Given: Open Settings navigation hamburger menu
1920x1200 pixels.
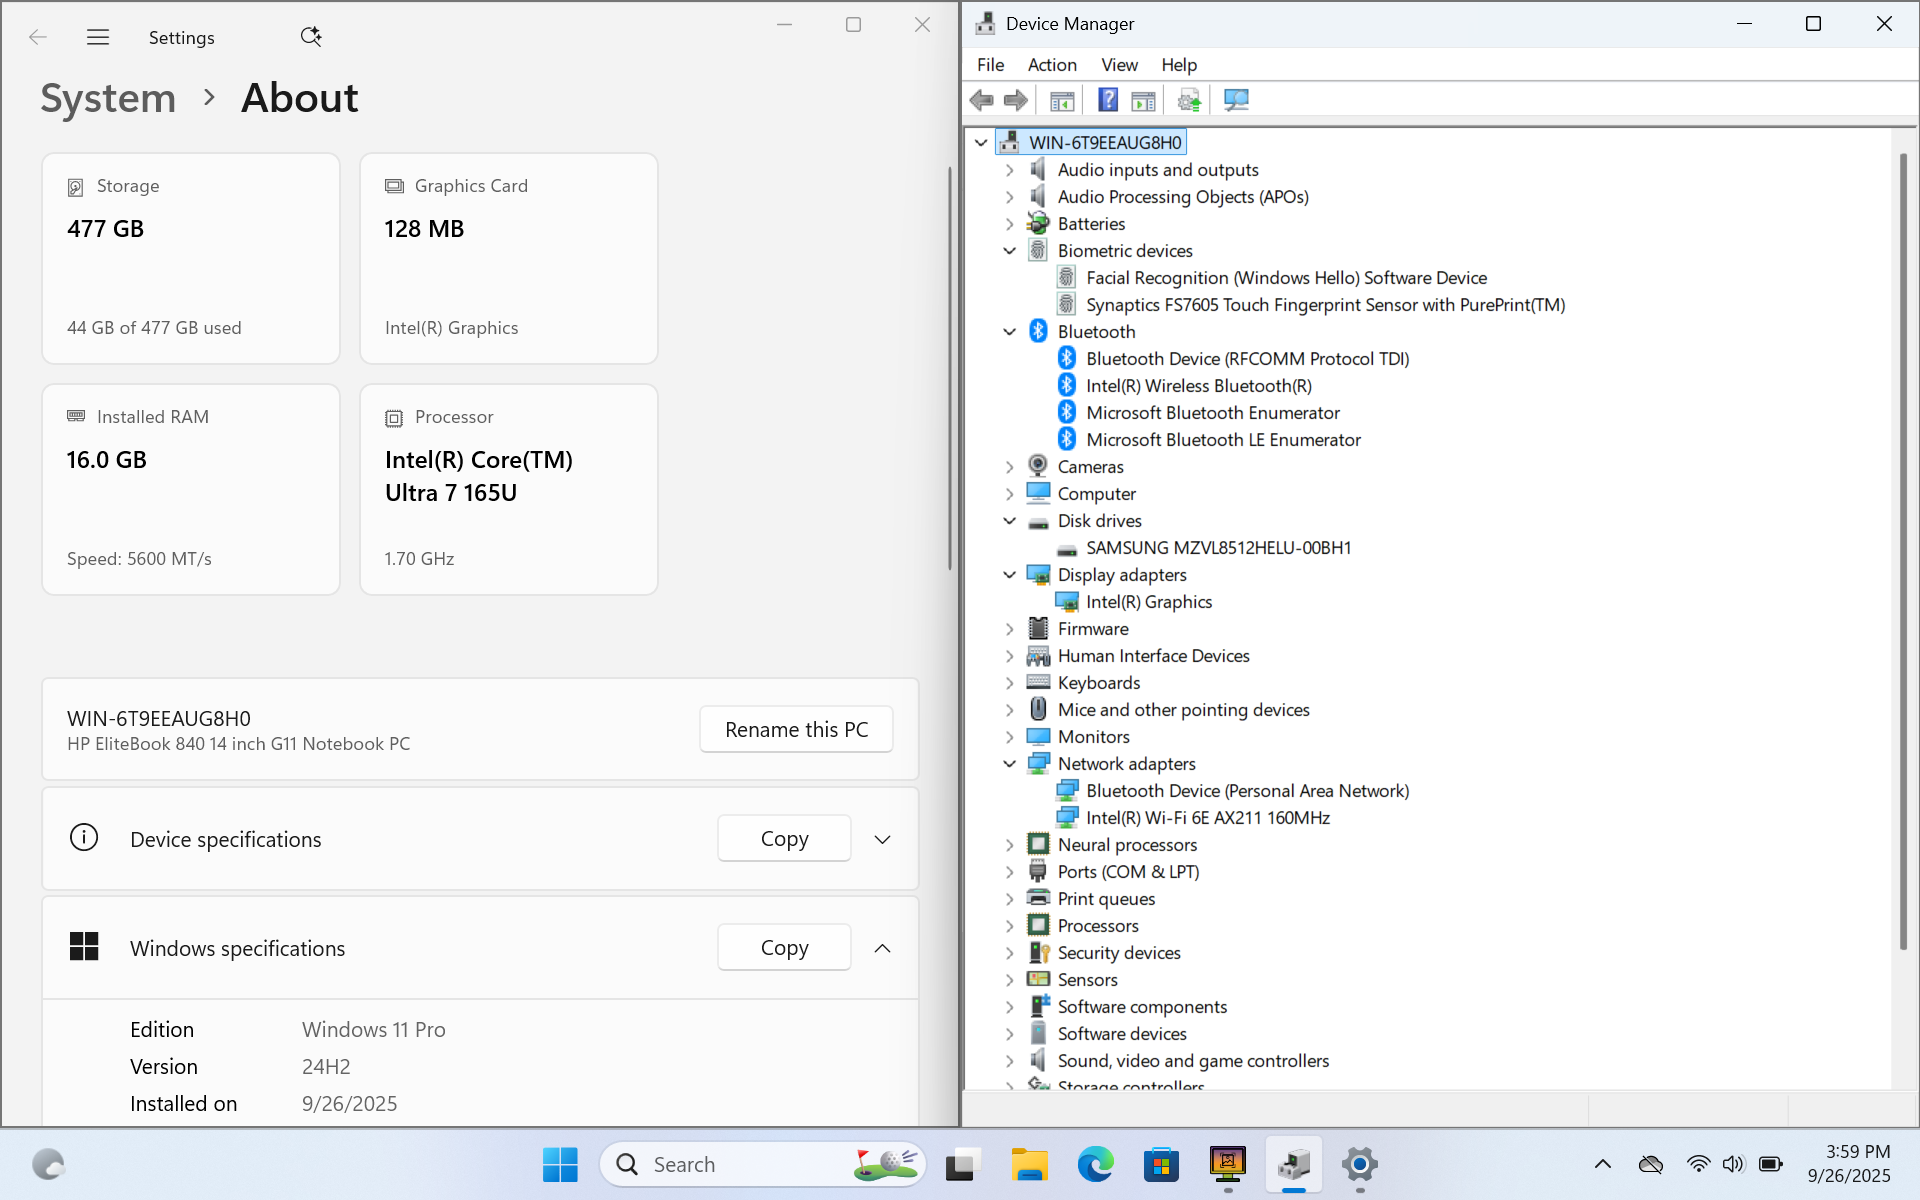Looking at the screenshot, I should tap(98, 37).
